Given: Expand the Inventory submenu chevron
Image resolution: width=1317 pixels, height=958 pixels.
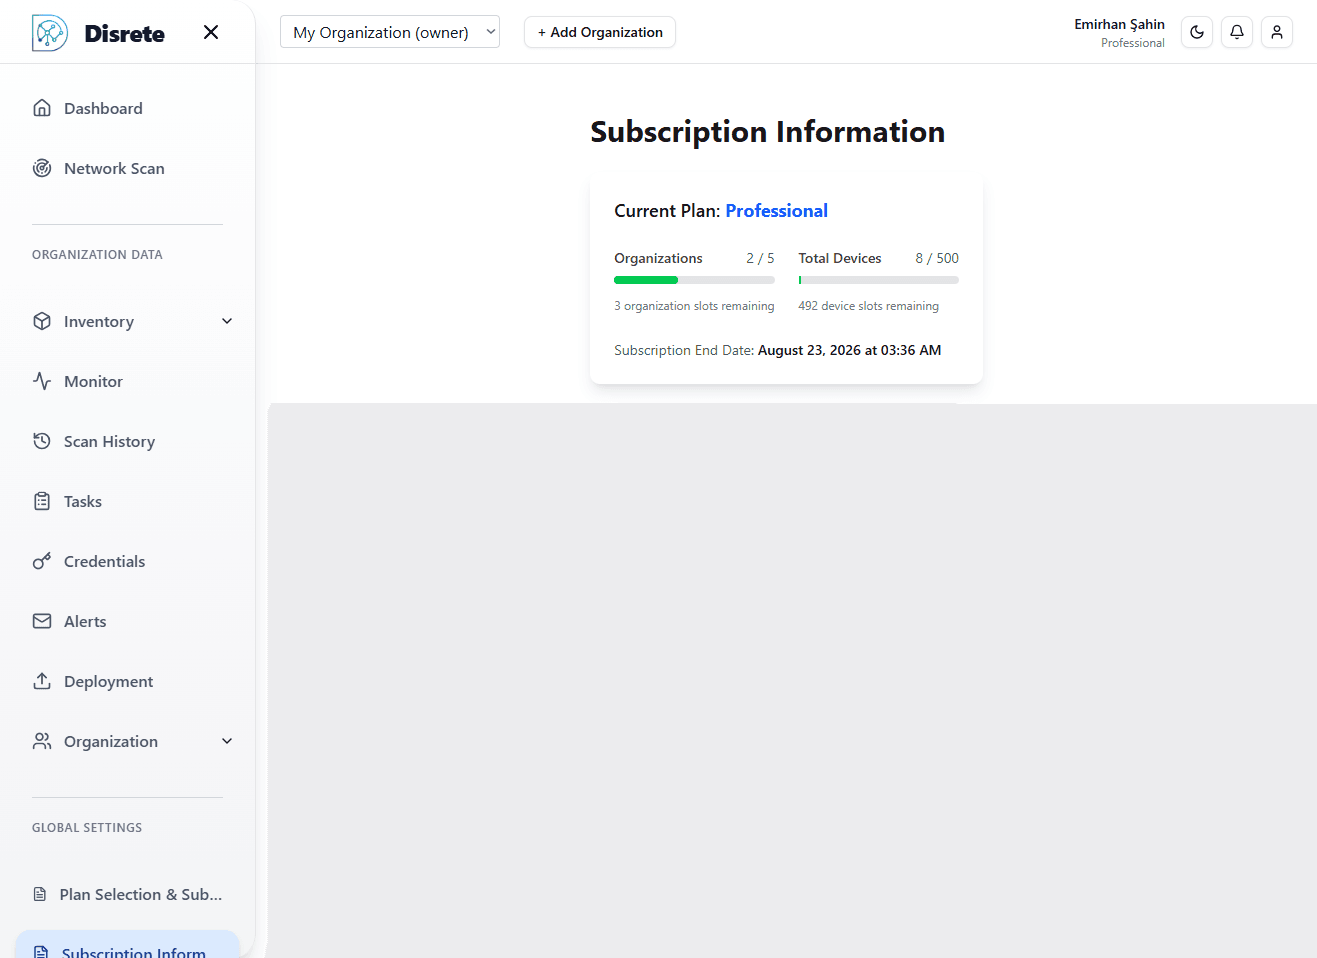Looking at the screenshot, I should pos(227,321).
